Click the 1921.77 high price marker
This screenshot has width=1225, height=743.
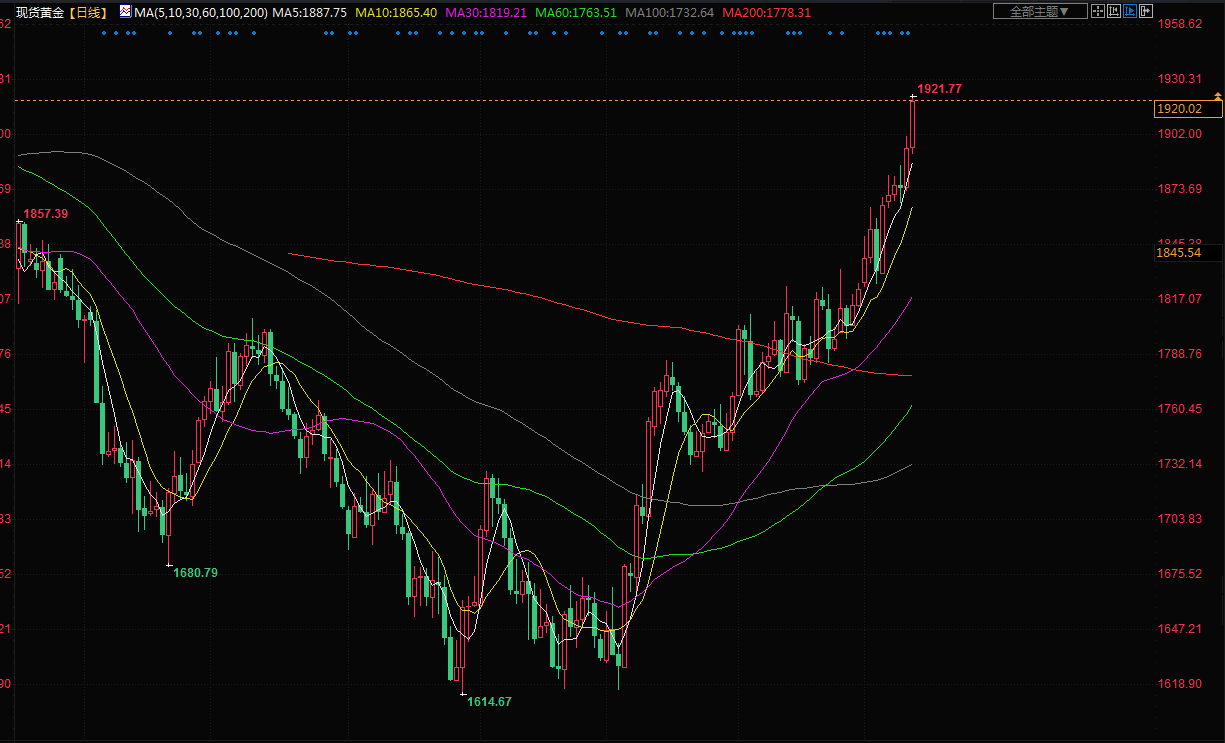tap(939, 89)
